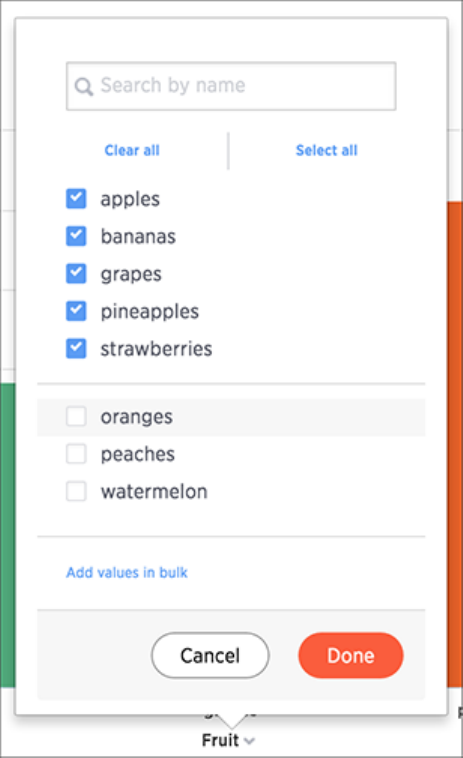The height and width of the screenshot is (758, 463).
Task: Click the magnifying glass search icon
Action: click(84, 87)
